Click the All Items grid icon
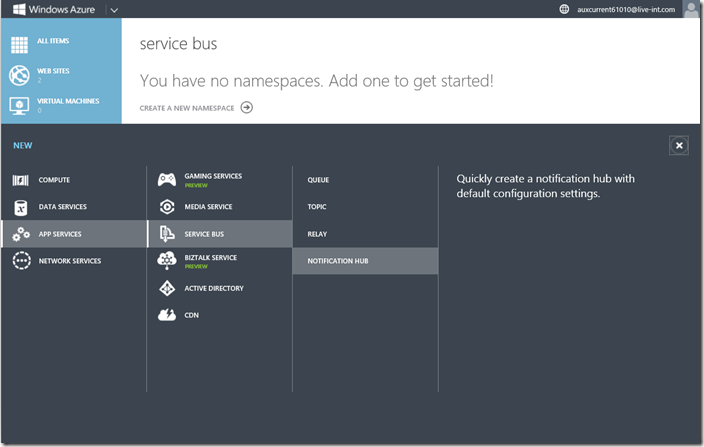This screenshot has width=704, height=447. (x=19, y=45)
